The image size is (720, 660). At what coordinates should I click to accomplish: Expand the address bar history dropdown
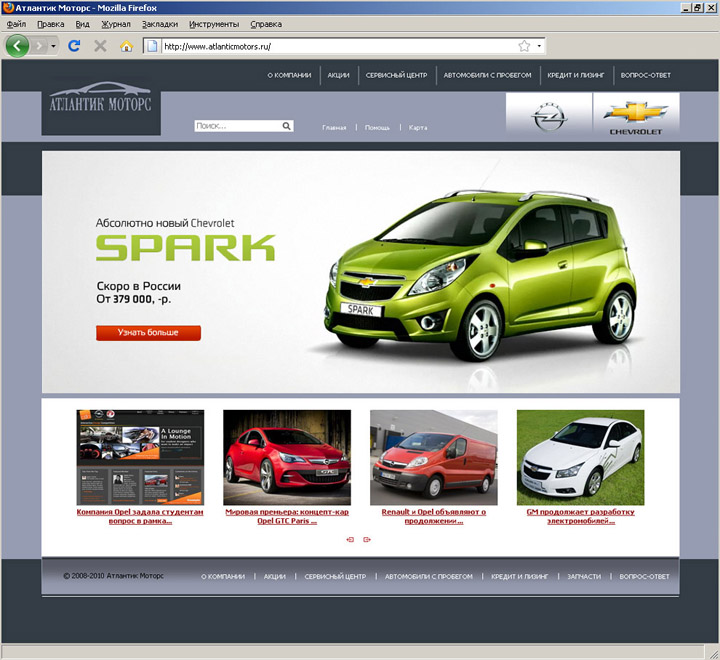click(x=539, y=46)
